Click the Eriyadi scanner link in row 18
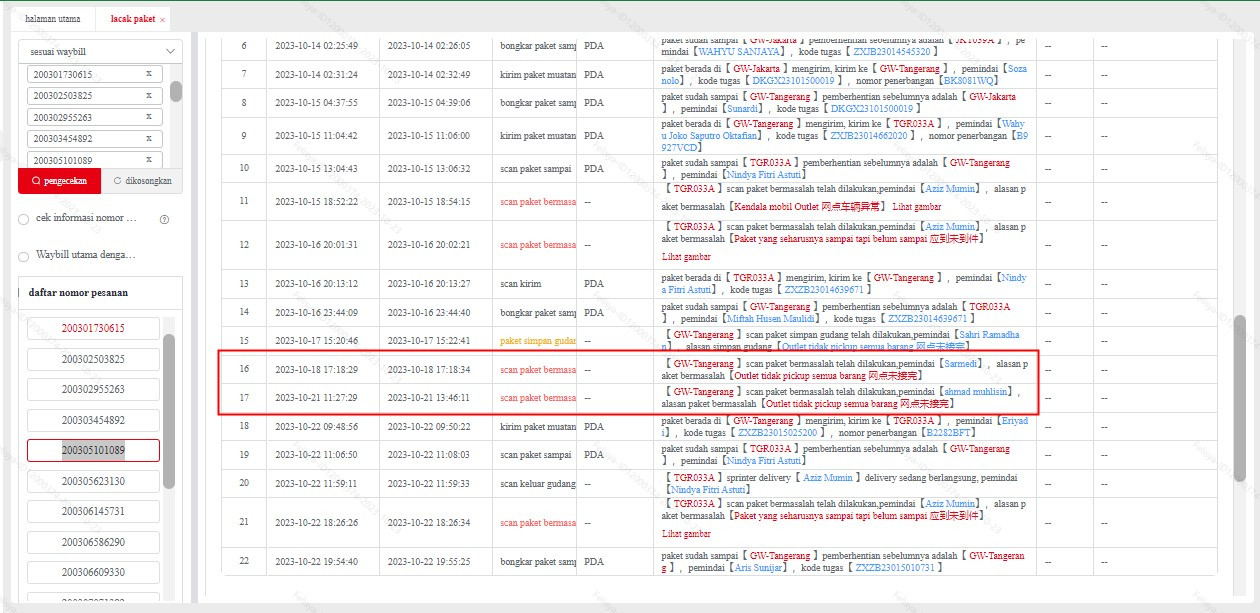 [1014, 421]
